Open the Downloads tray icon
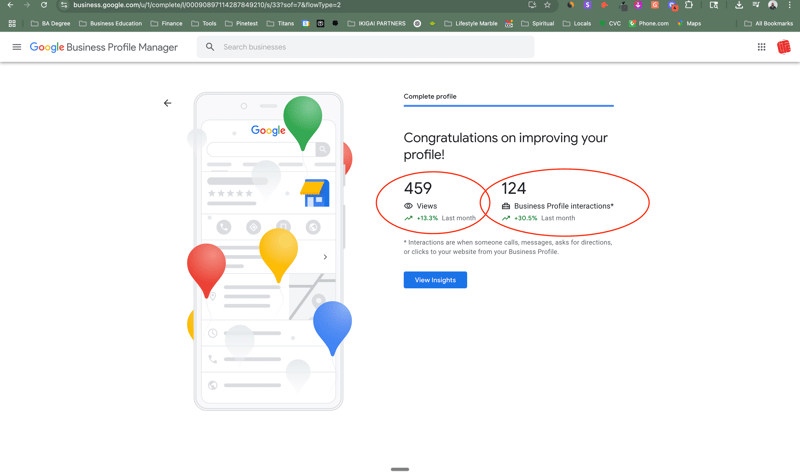The height and width of the screenshot is (475, 800). pos(739,5)
